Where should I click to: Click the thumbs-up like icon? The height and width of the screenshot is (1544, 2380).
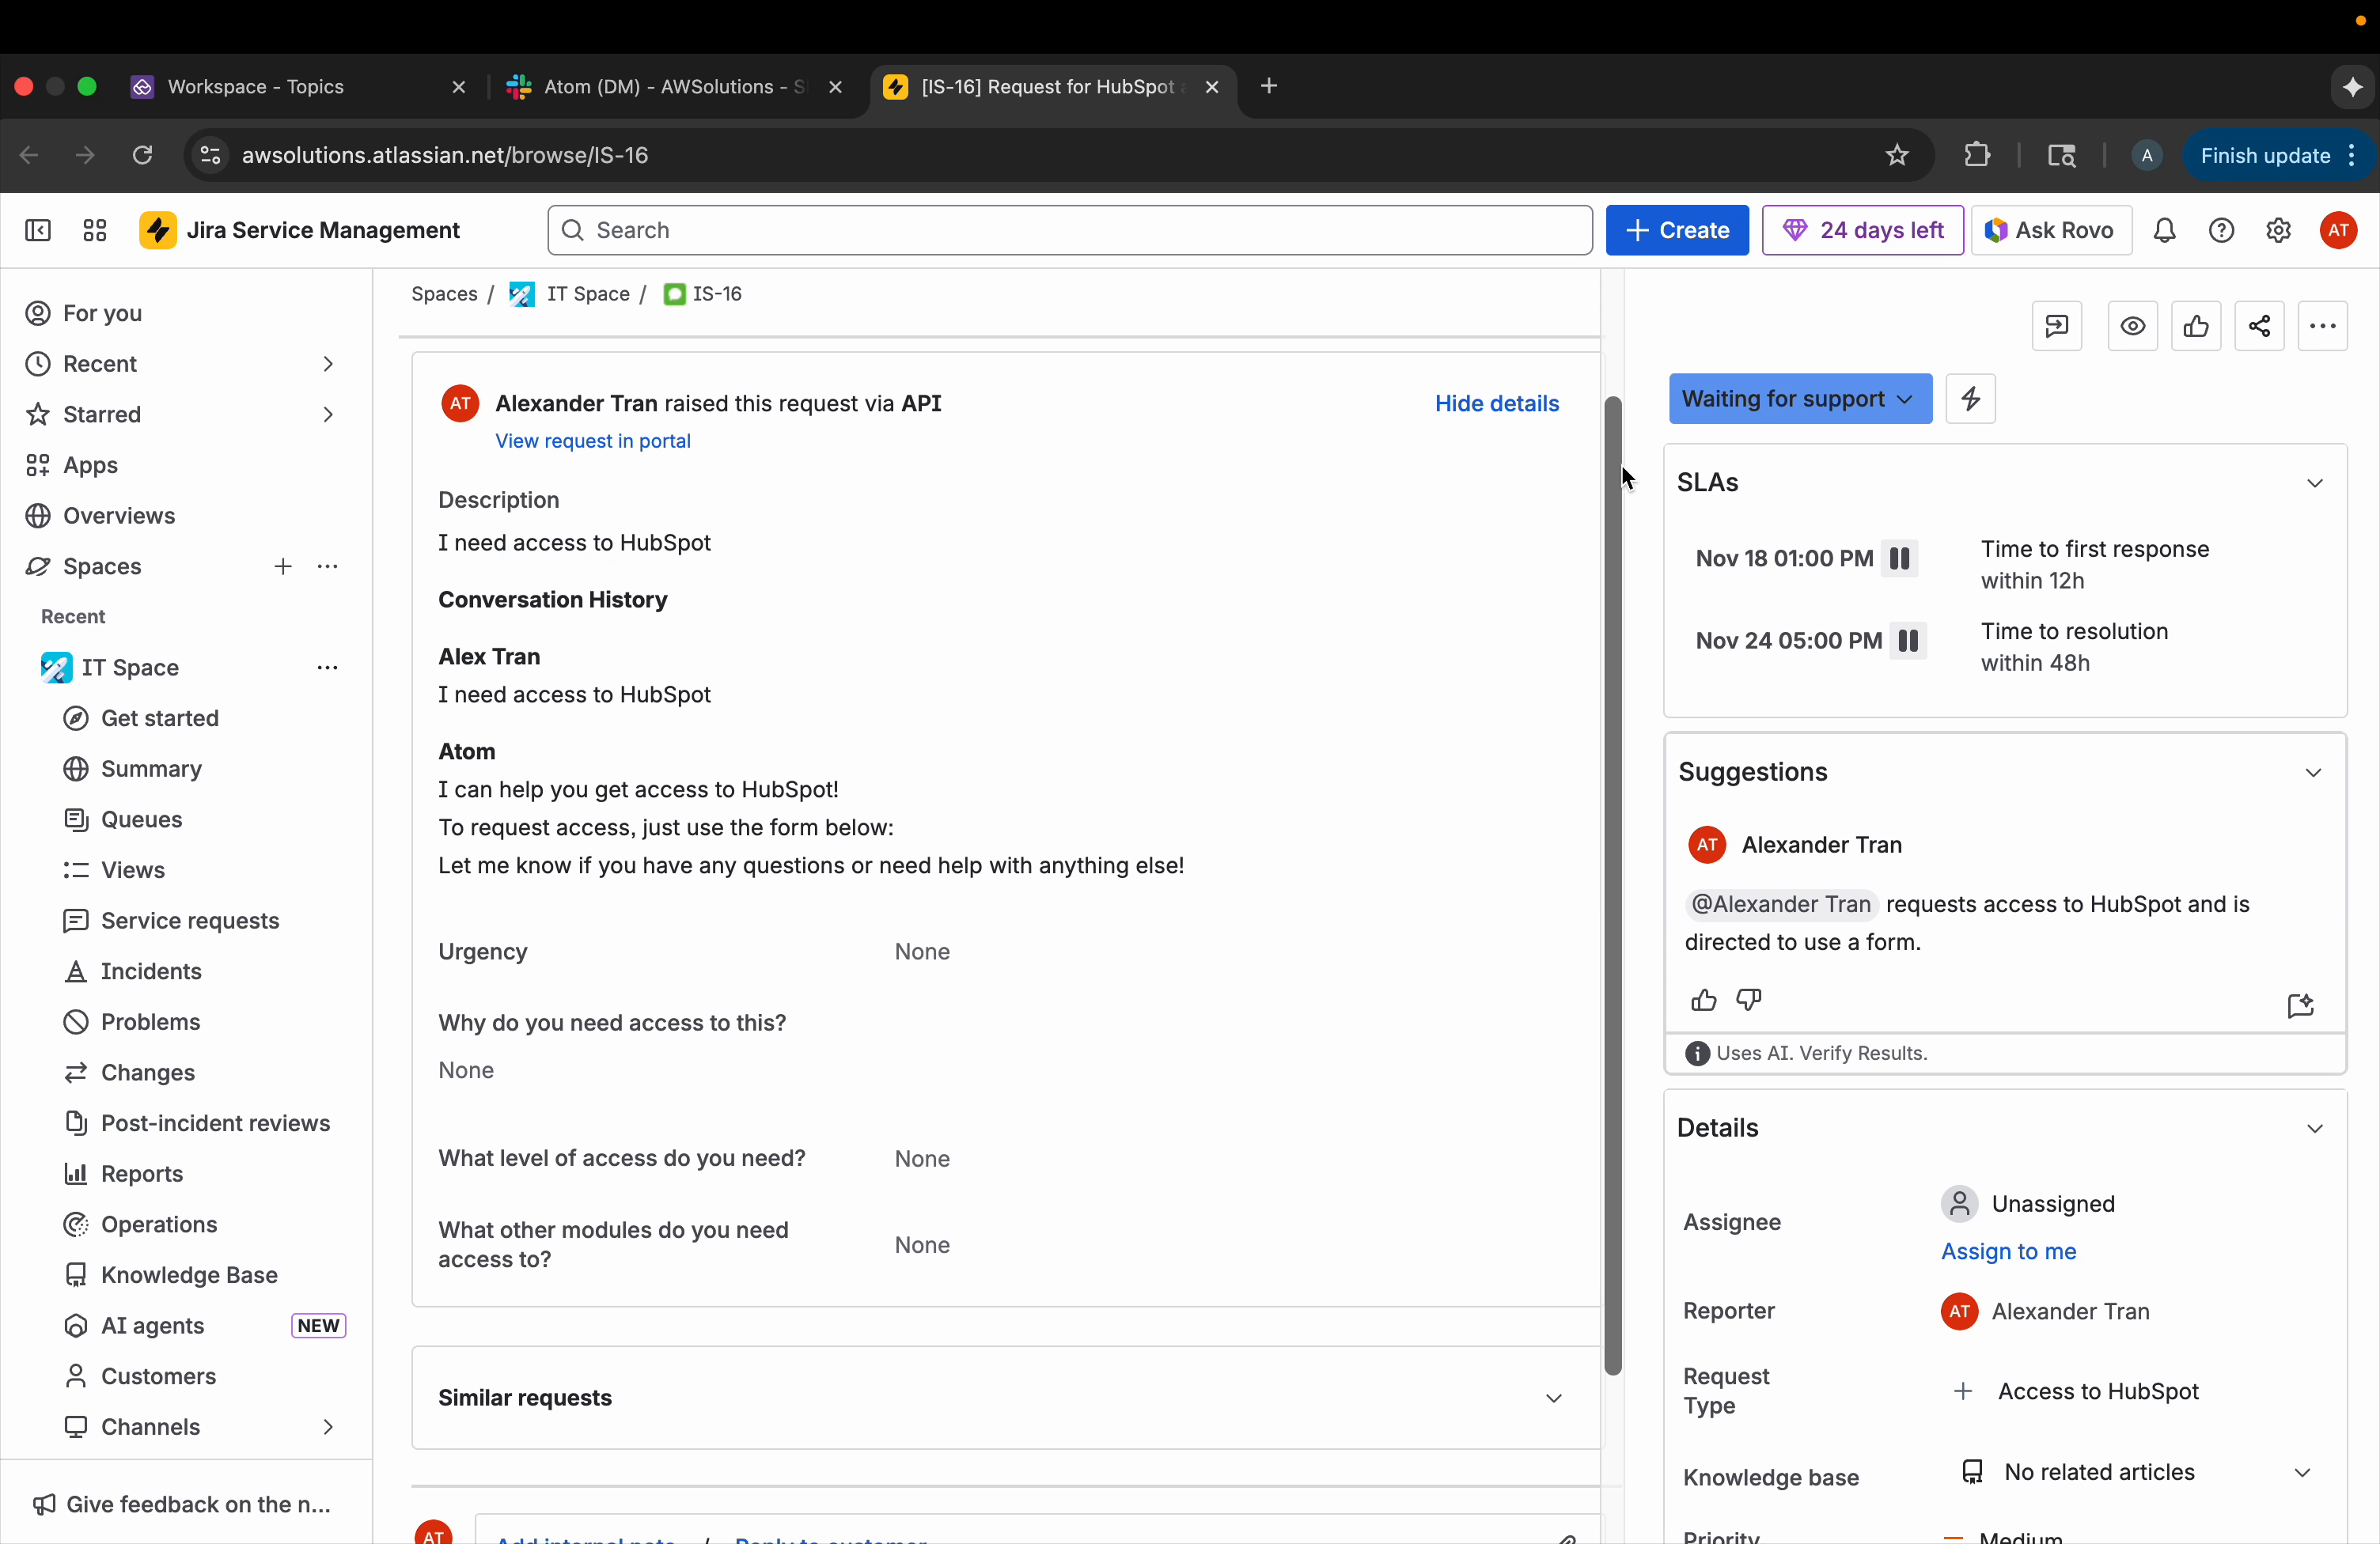[x=2196, y=326]
